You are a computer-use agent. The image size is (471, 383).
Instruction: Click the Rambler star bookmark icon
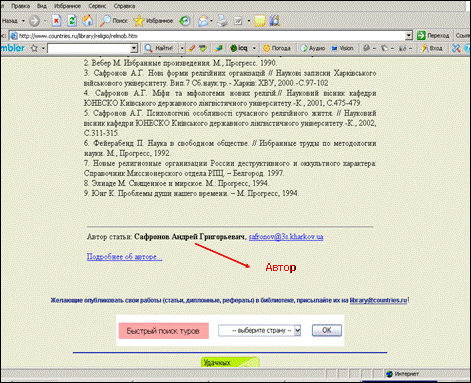click(x=34, y=48)
